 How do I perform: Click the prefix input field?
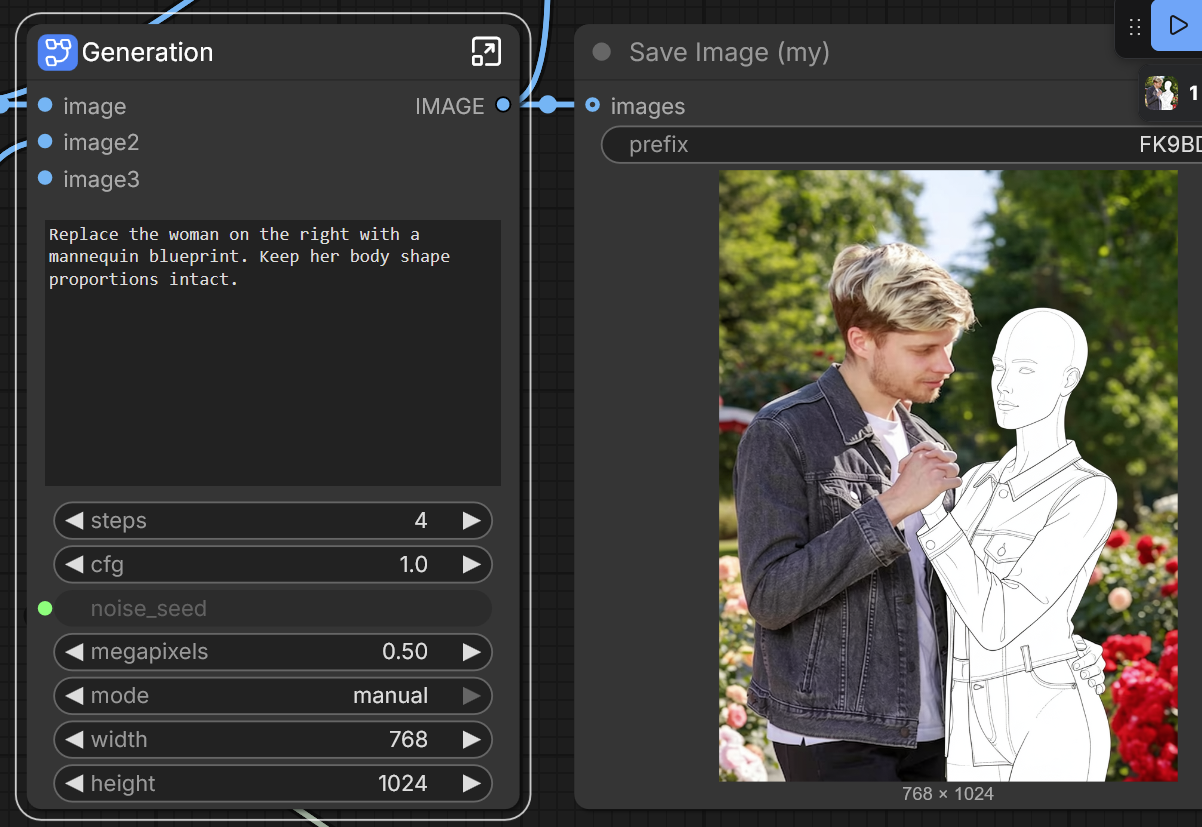pos(901,145)
